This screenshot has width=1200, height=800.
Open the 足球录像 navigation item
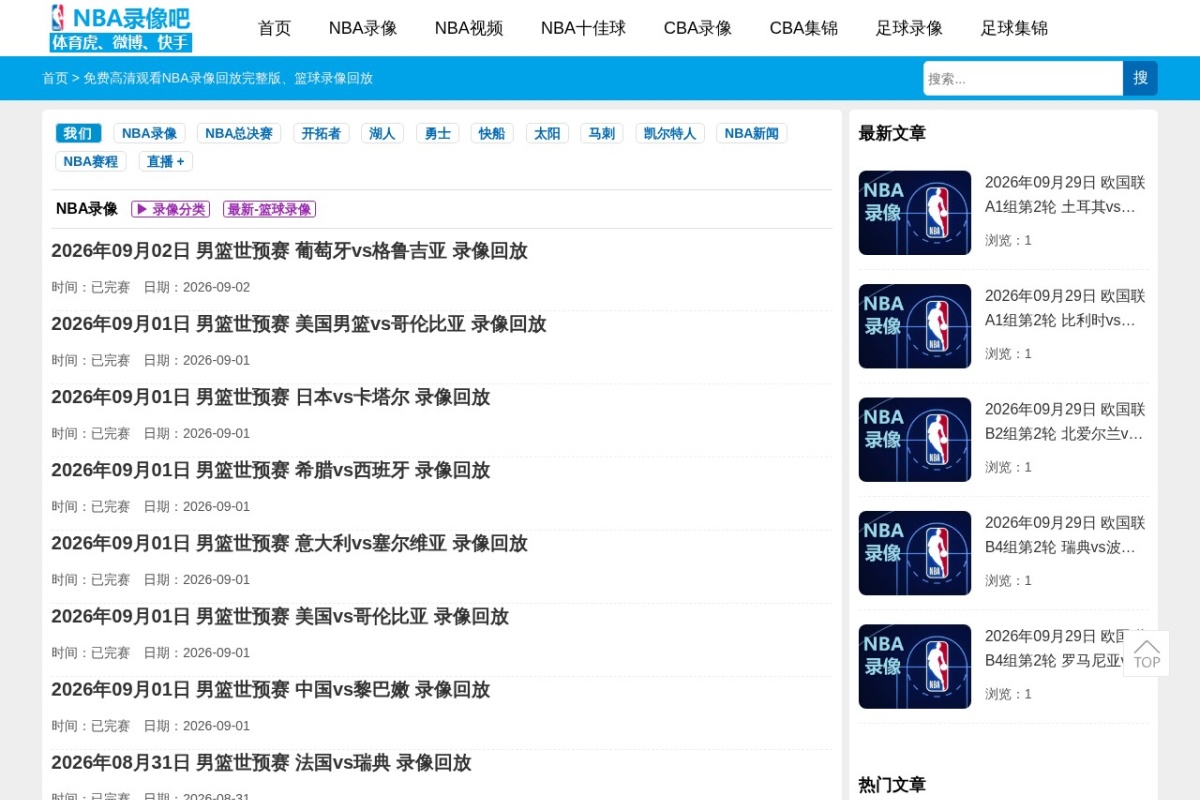tap(909, 28)
